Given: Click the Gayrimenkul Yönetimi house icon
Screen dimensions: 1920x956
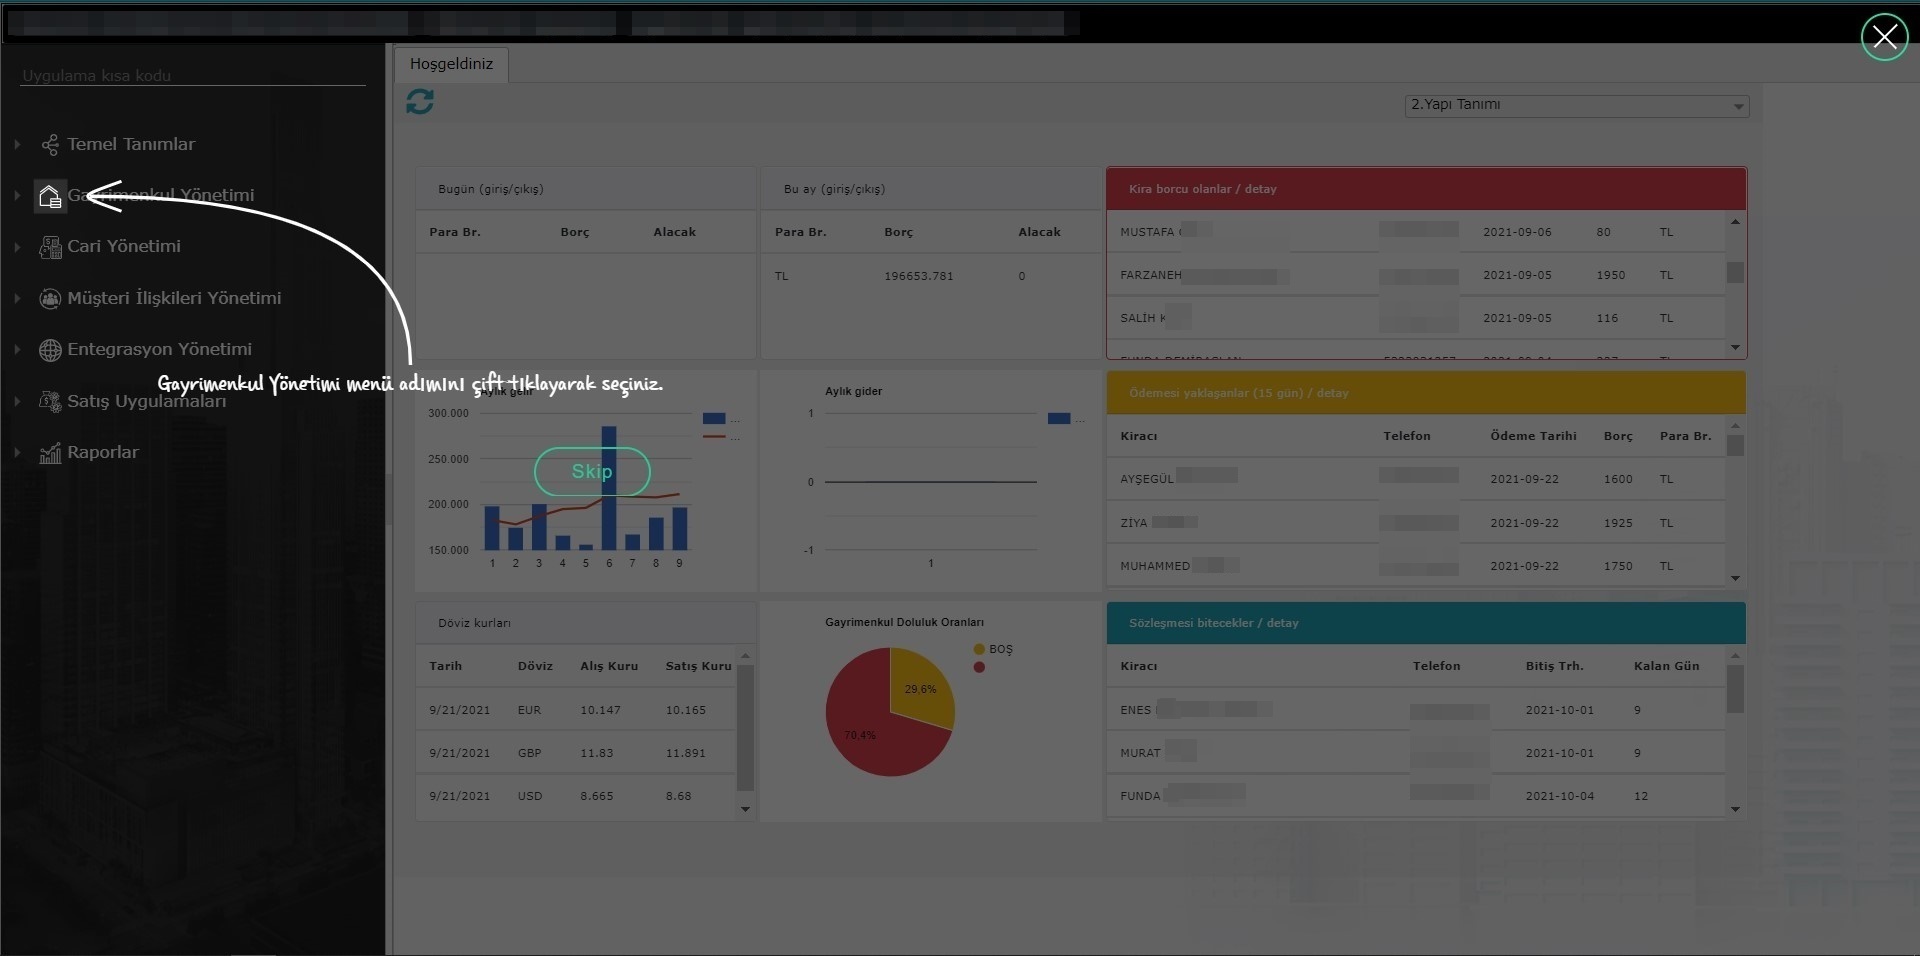Looking at the screenshot, I should point(49,196).
